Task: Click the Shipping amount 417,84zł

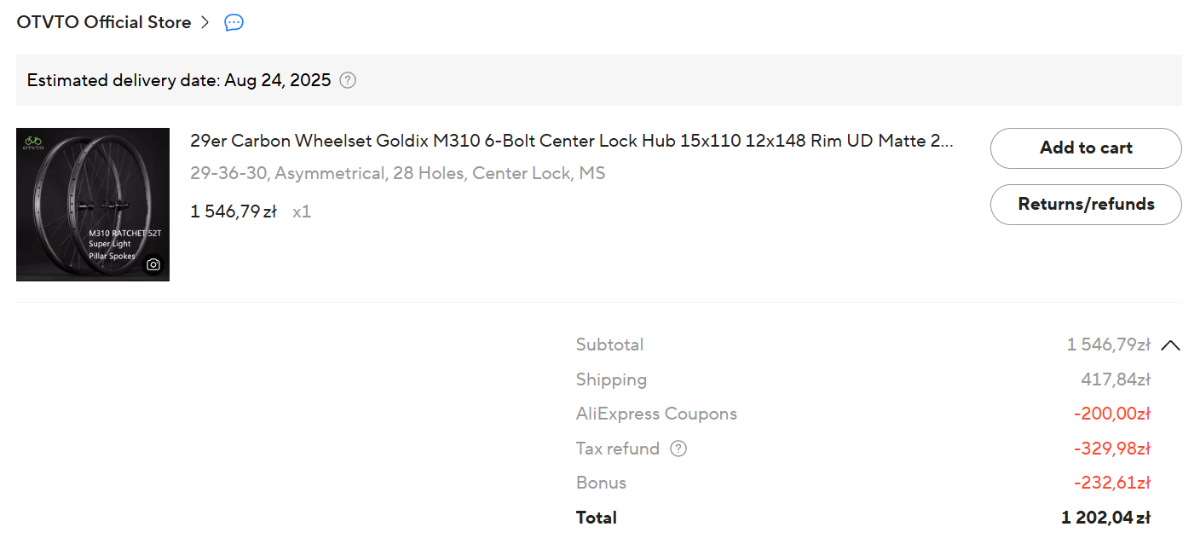Action: (x=1116, y=380)
